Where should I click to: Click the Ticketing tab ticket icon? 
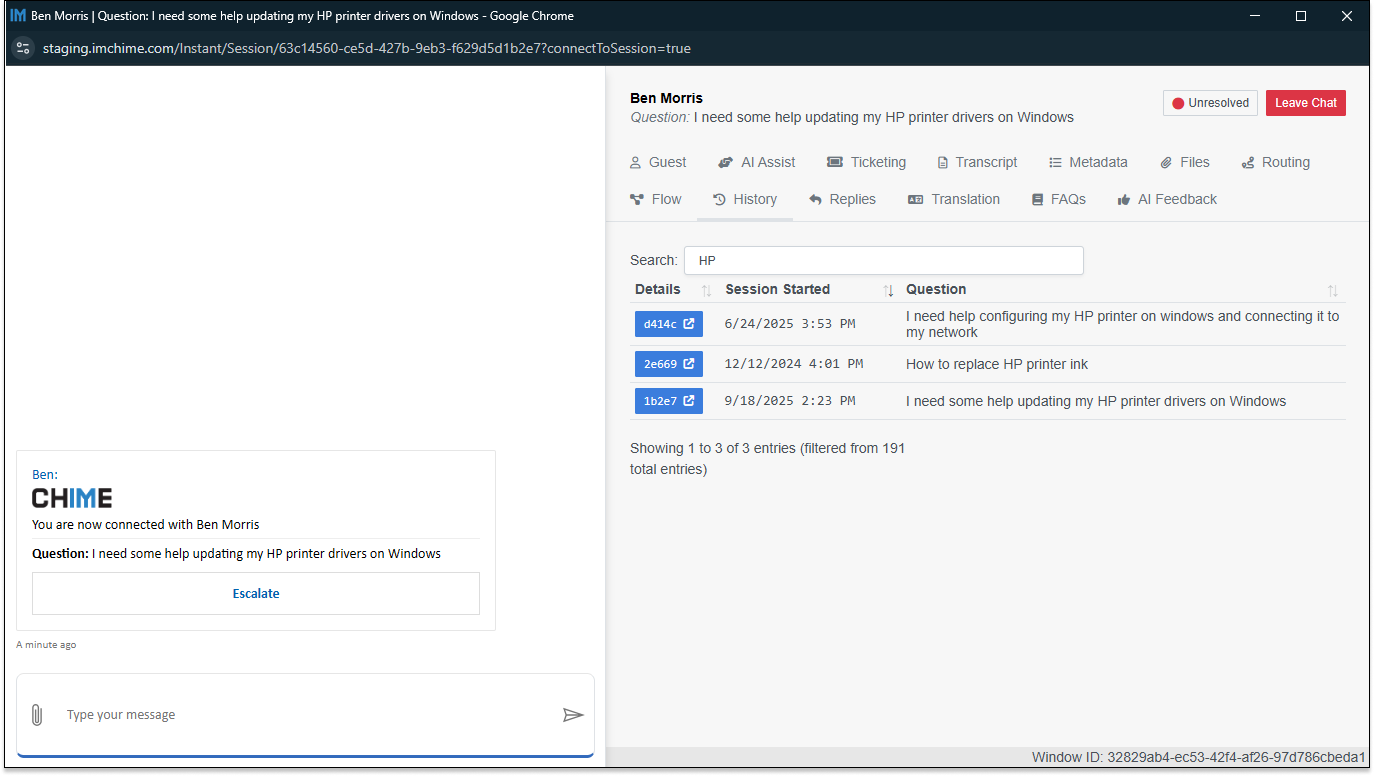click(x=835, y=163)
